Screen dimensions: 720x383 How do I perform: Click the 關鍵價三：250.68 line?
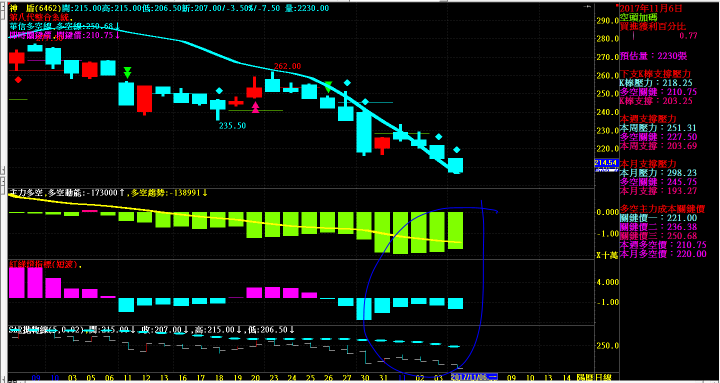[658, 236]
